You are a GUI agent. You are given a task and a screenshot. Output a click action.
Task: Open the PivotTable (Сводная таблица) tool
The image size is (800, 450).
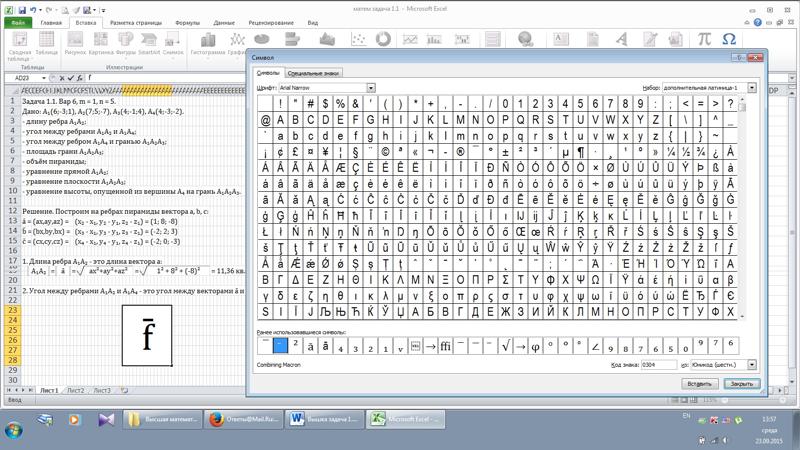pos(20,46)
